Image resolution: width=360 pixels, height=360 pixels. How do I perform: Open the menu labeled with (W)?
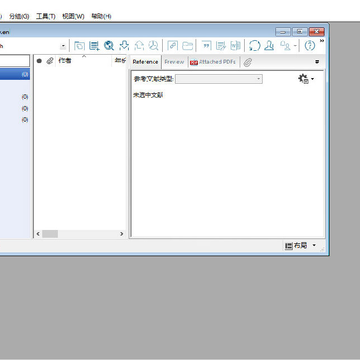[x=73, y=16]
